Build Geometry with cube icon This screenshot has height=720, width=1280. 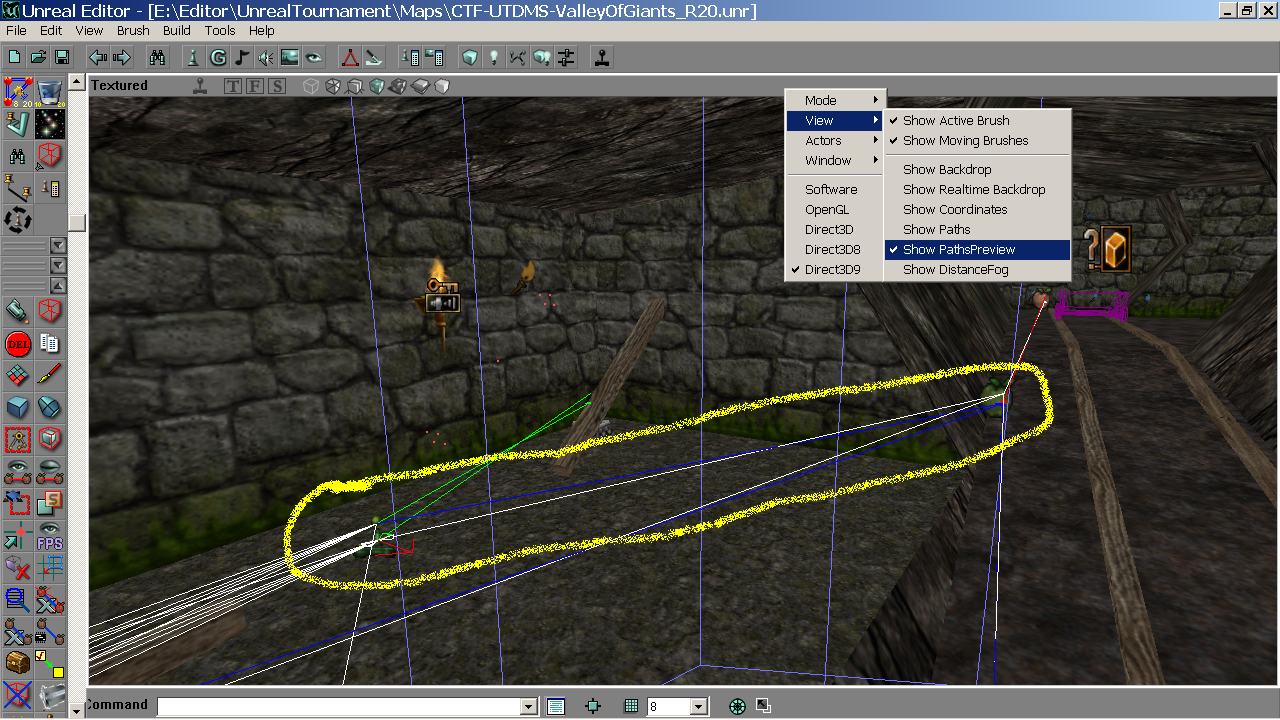tap(470, 57)
